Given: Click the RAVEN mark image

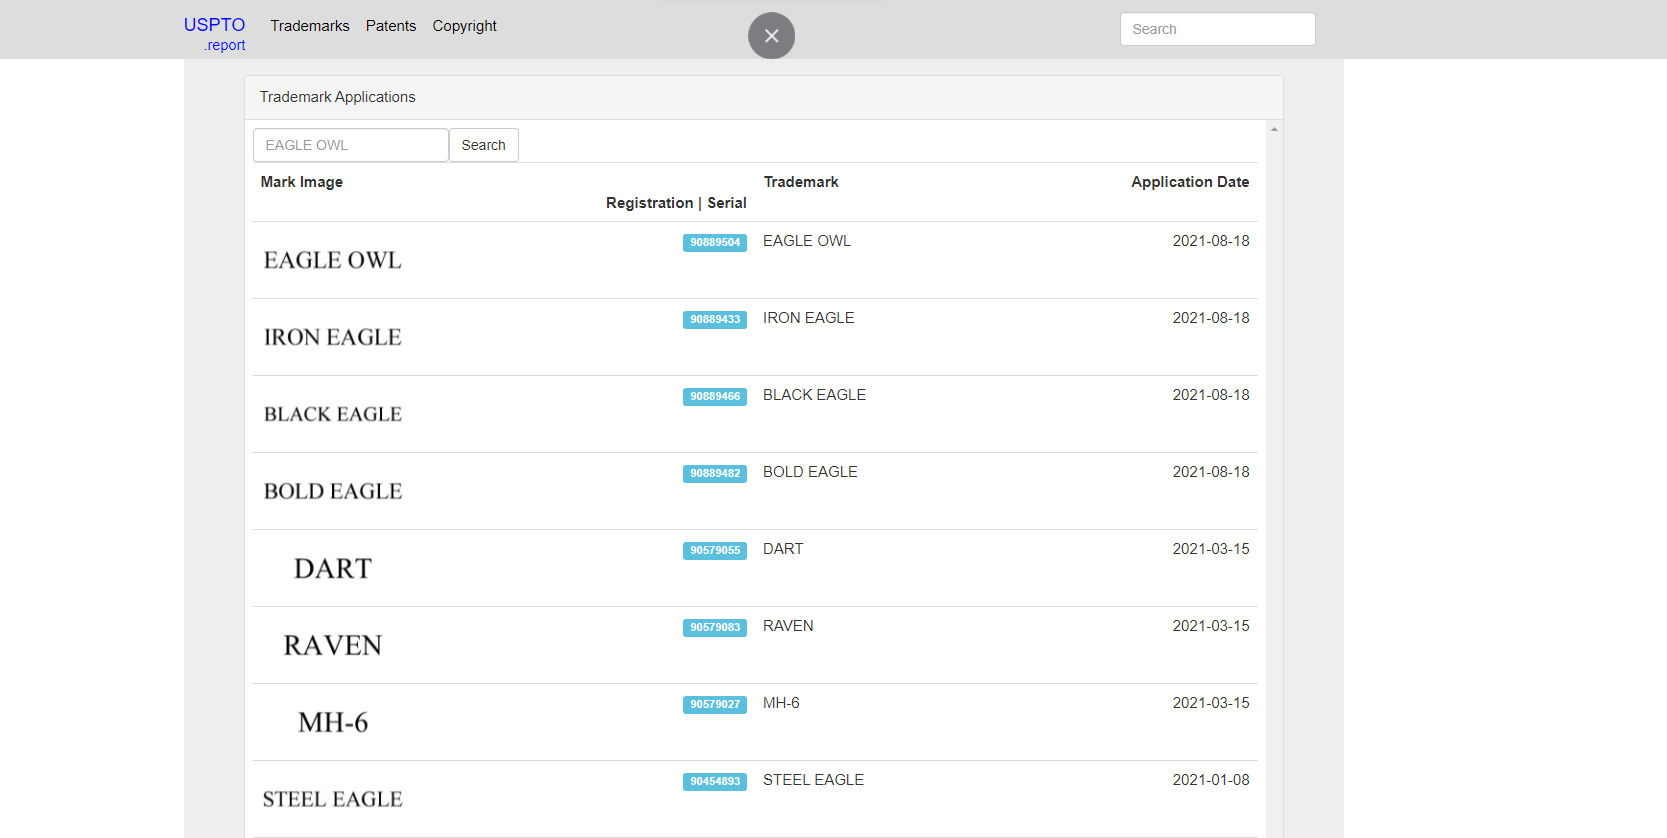Looking at the screenshot, I should pyautogui.click(x=333, y=645).
